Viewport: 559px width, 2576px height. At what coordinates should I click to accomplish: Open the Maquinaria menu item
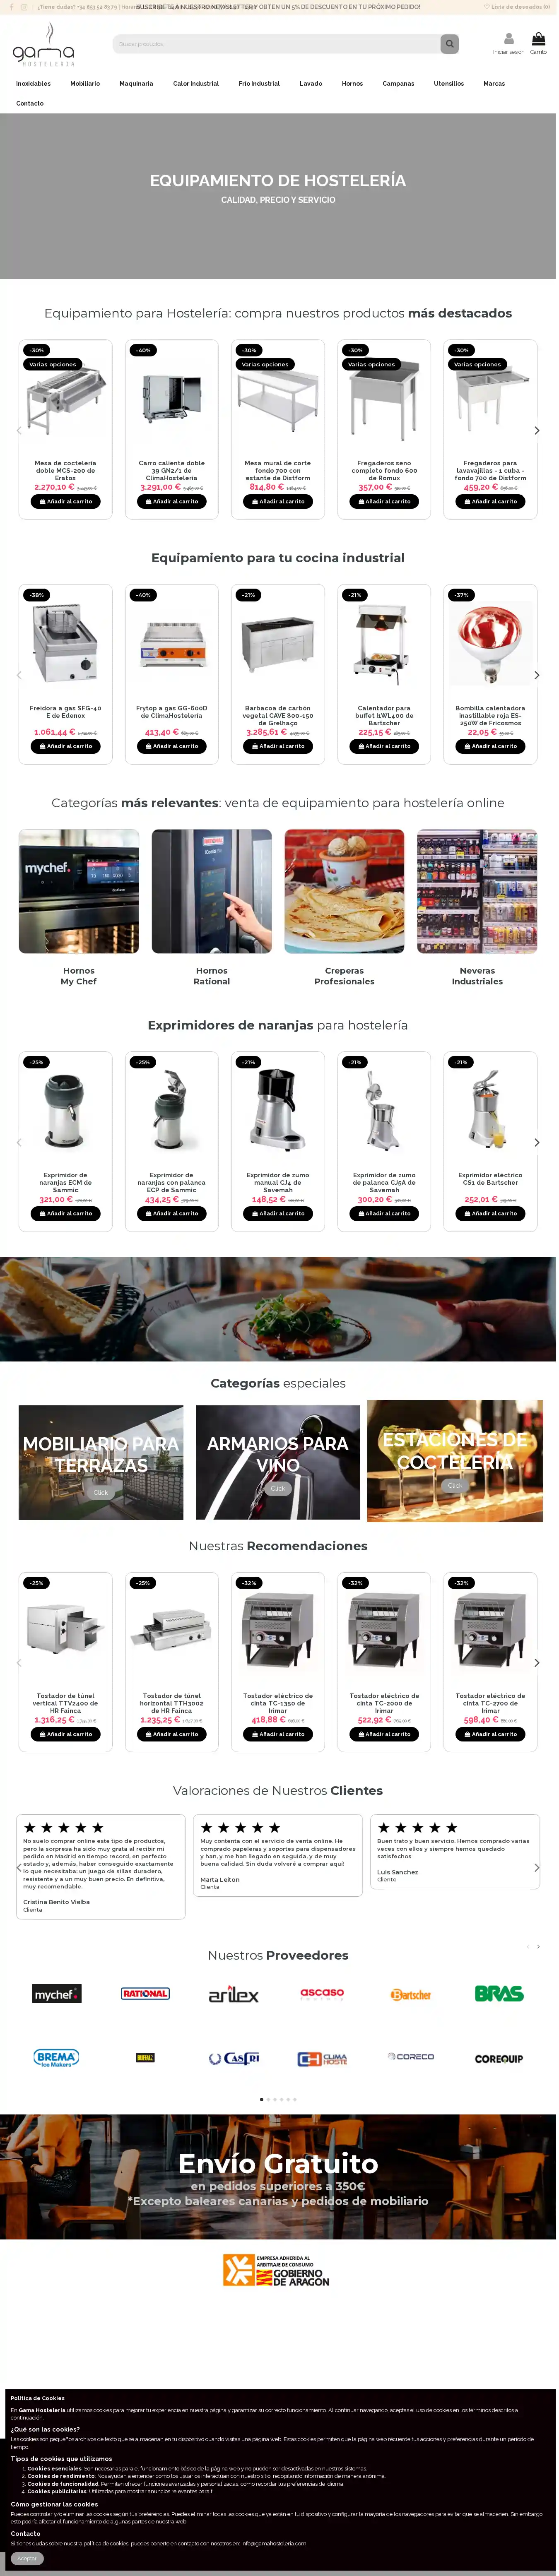tap(136, 84)
